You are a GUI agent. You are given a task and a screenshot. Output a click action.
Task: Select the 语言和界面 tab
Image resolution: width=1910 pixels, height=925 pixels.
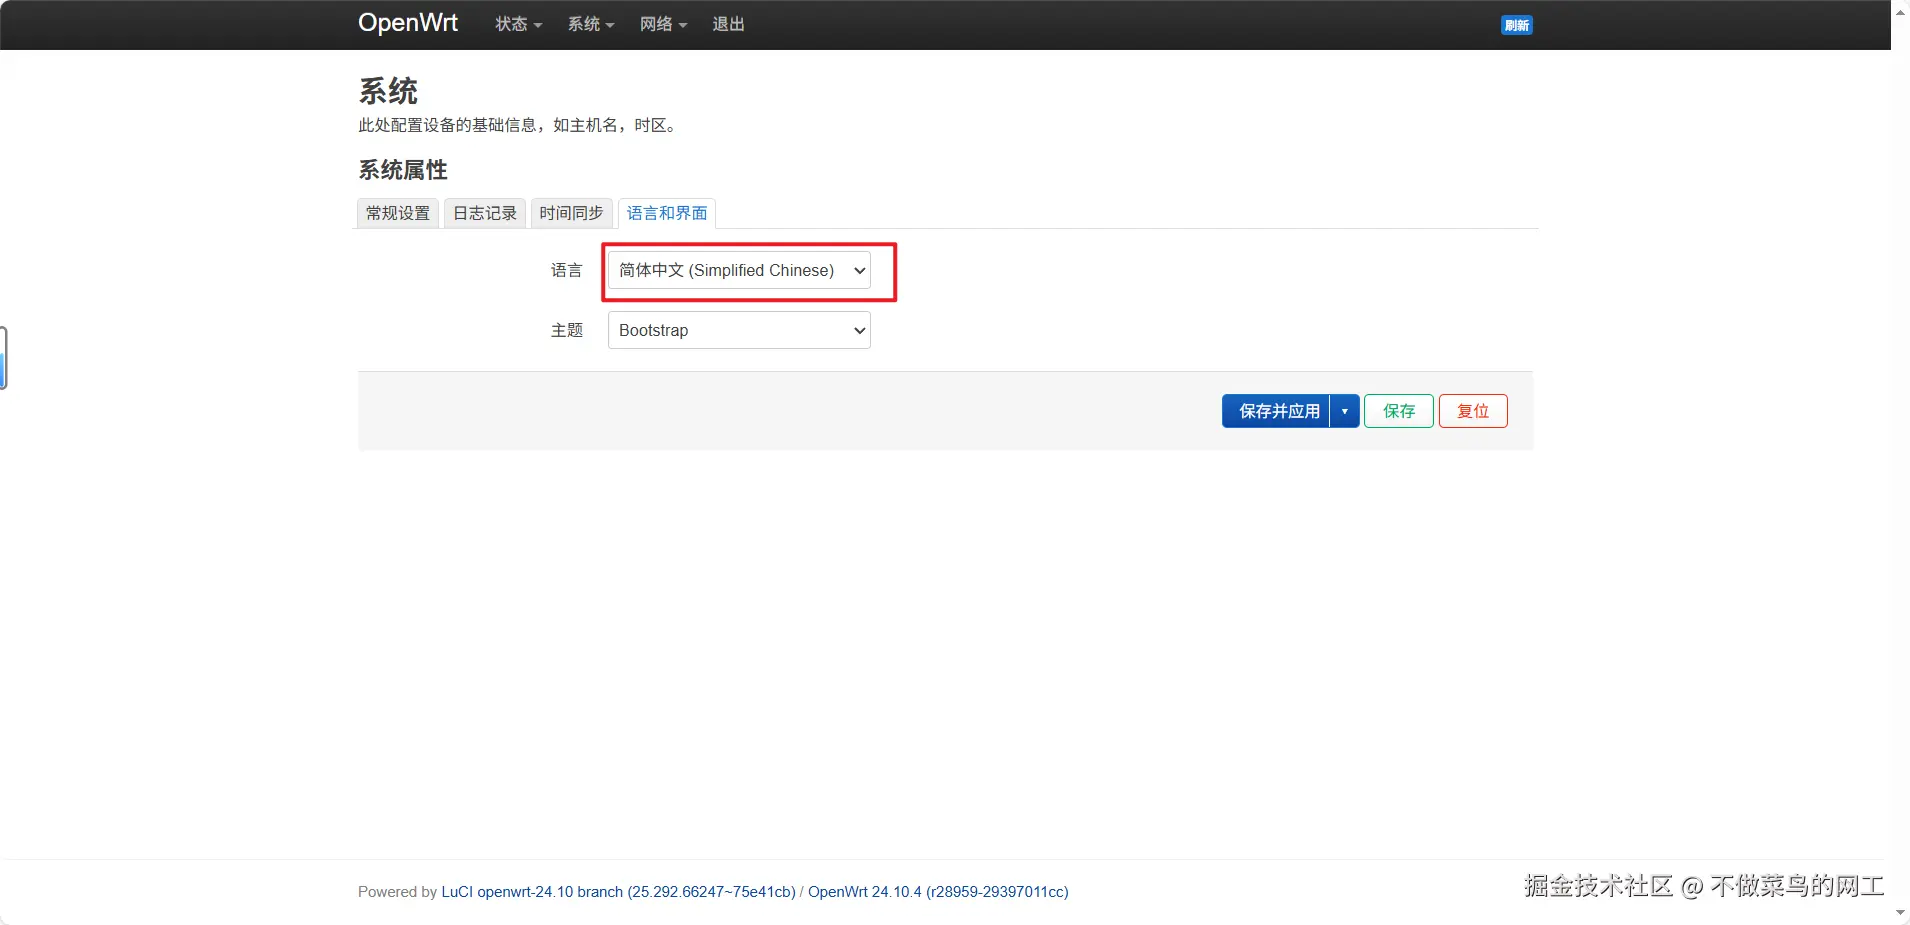point(667,213)
